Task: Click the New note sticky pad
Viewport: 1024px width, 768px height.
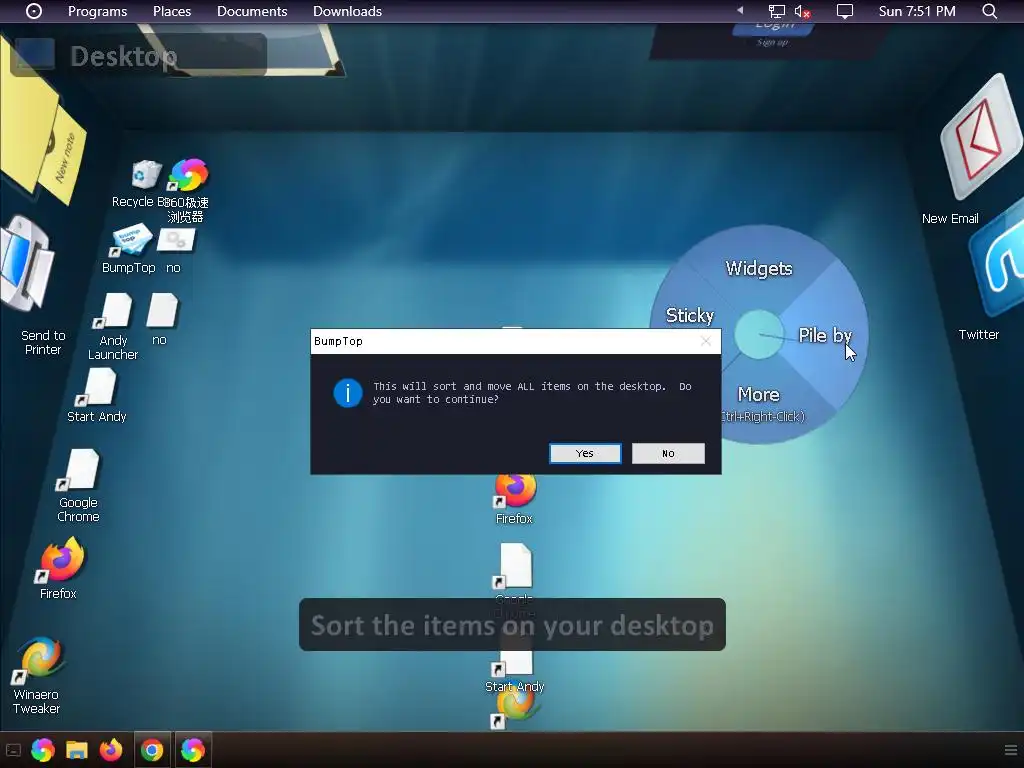Action: 64,155
